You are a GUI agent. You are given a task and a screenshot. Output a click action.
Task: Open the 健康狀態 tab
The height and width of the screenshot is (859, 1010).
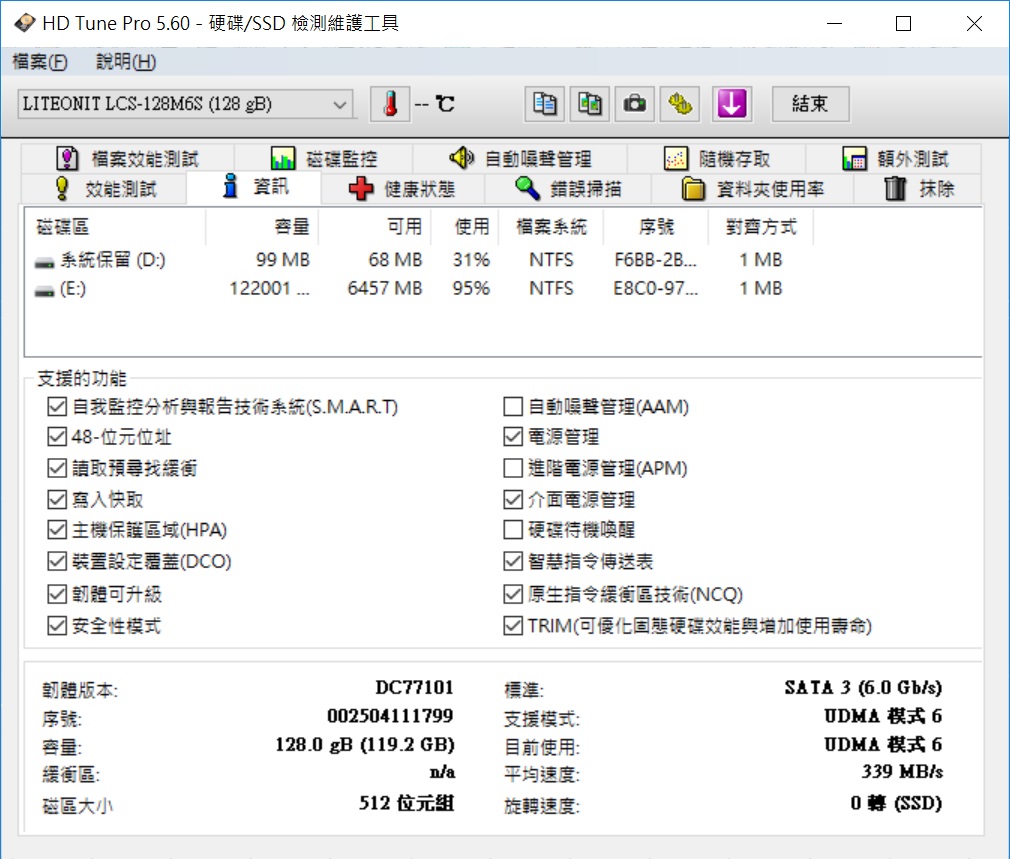point(403,189)
